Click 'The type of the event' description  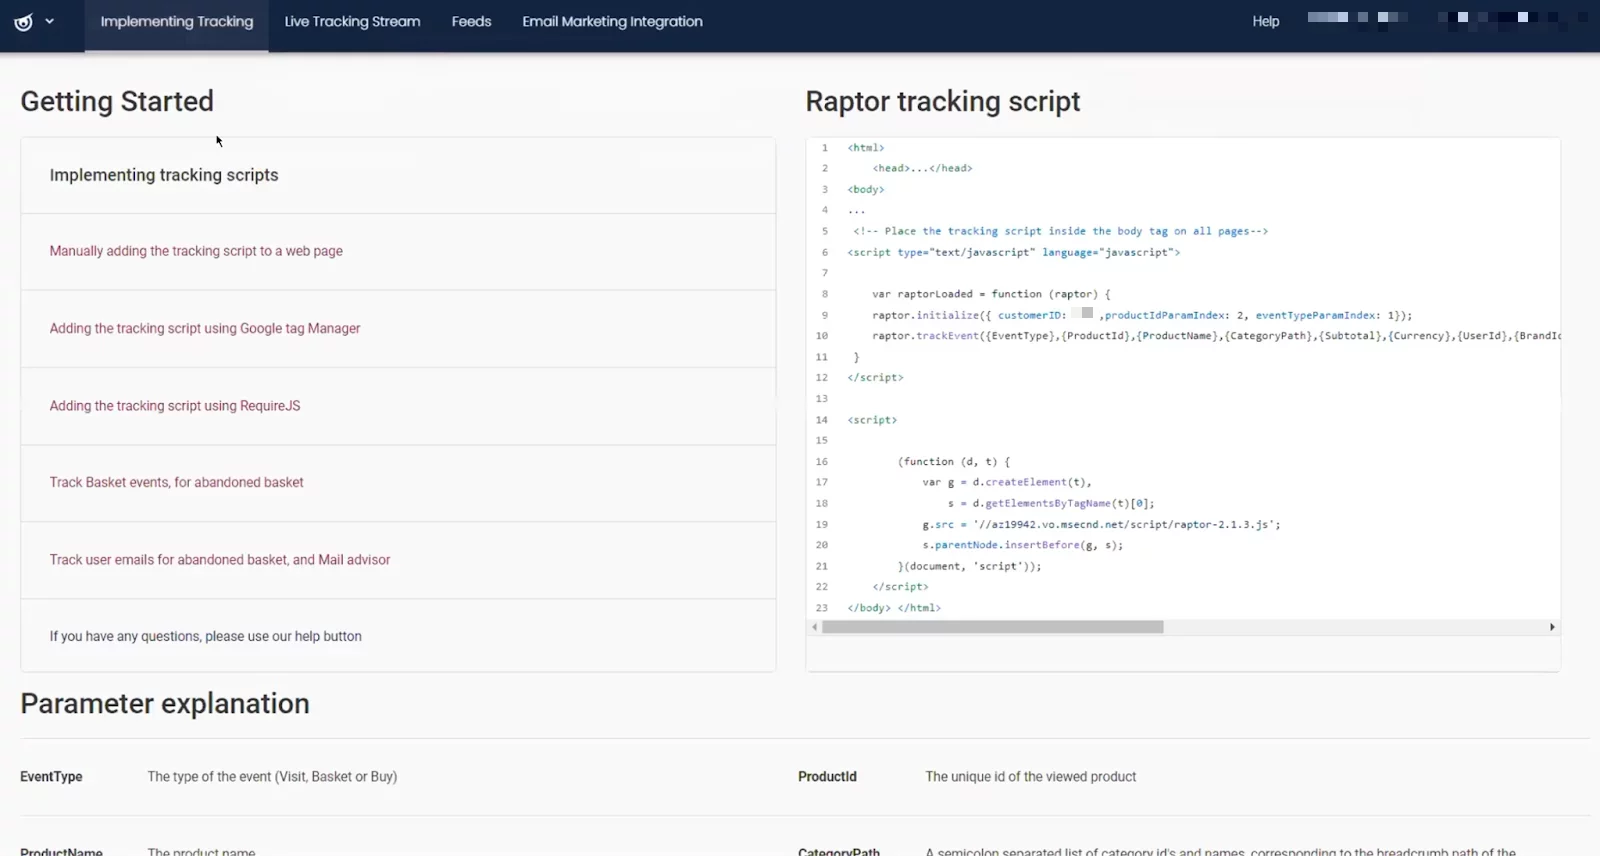pyautogui.click(x=272, y=777)
